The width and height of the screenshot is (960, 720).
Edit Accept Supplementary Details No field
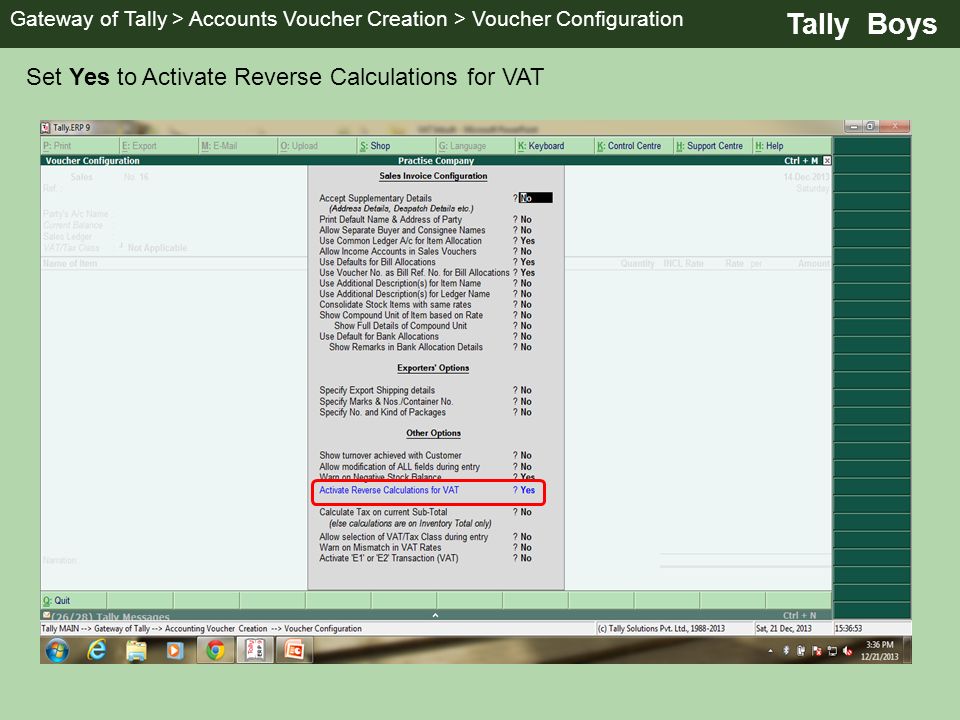tap(536, 198)
